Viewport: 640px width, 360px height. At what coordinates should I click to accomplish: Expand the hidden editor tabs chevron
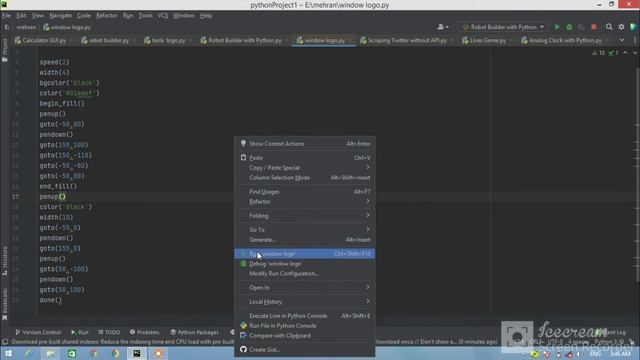[x=622, y=40]
